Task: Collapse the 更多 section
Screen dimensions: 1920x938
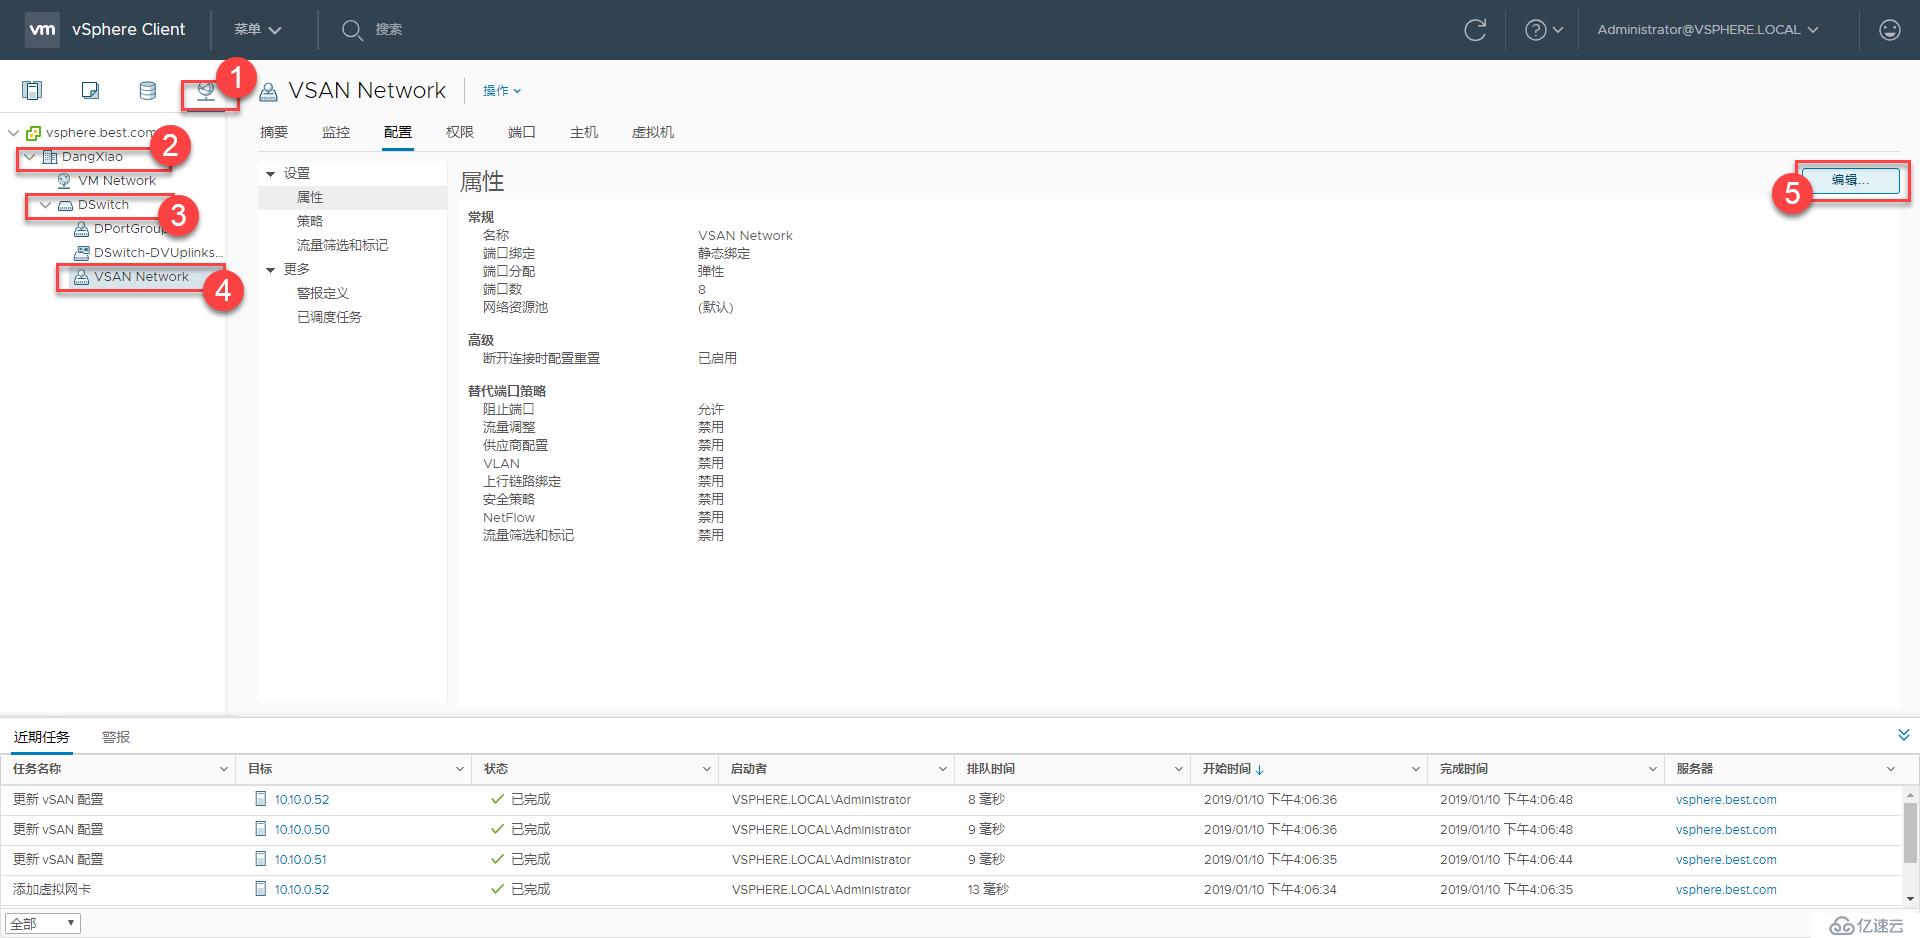Action: pyautogui.click(x=270, y=270)
